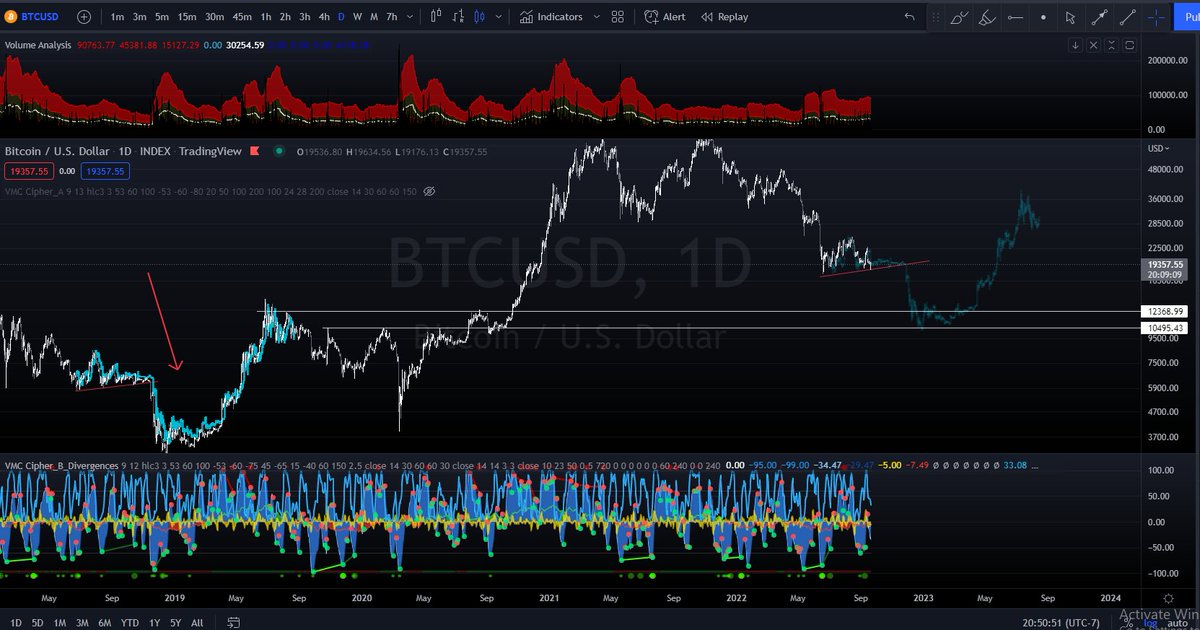Image resolution: width=1200 pixels, height=630 pixels.
Task: Select the 45m timeframe
Action: [242, 17]
